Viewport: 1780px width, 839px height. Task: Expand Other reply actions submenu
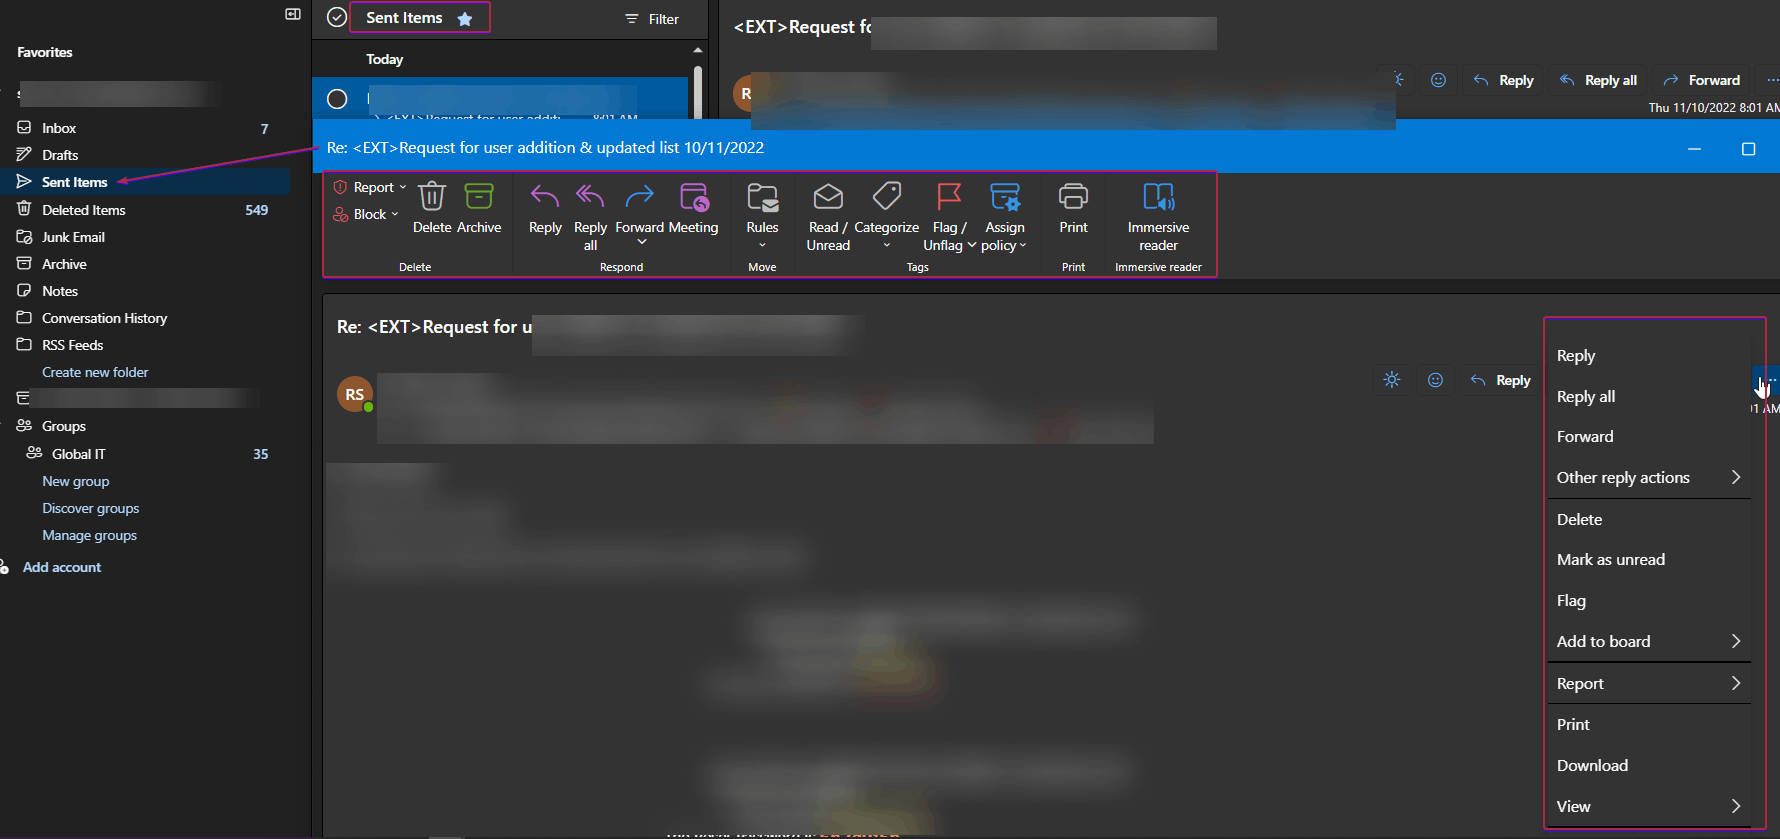(x=1649, y=478)
